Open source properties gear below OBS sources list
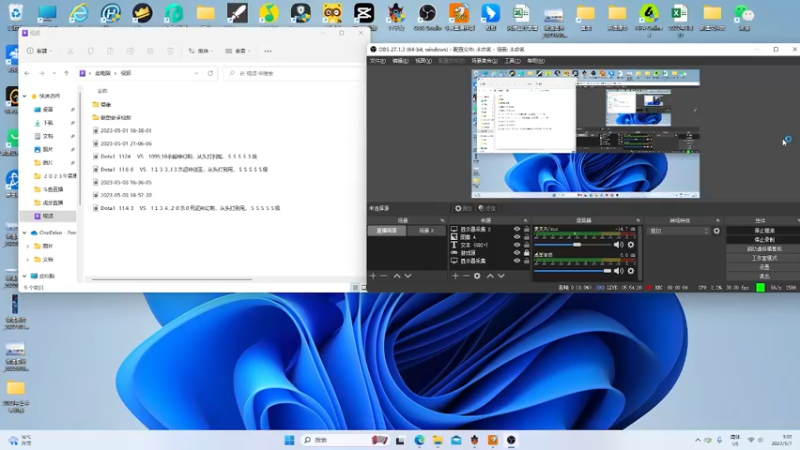Viewport: 800px width, 450px height. (x=477, y=276)
